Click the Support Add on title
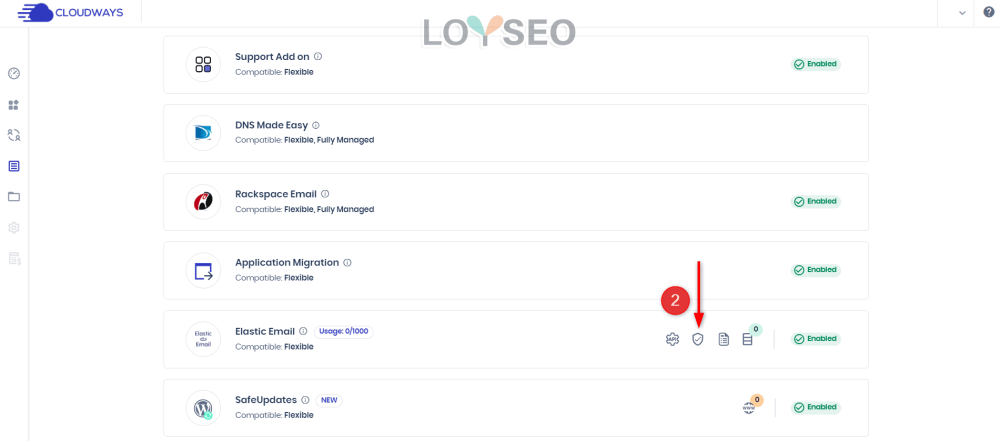This screenshot has height=441, width=1000. coord(272,56)
